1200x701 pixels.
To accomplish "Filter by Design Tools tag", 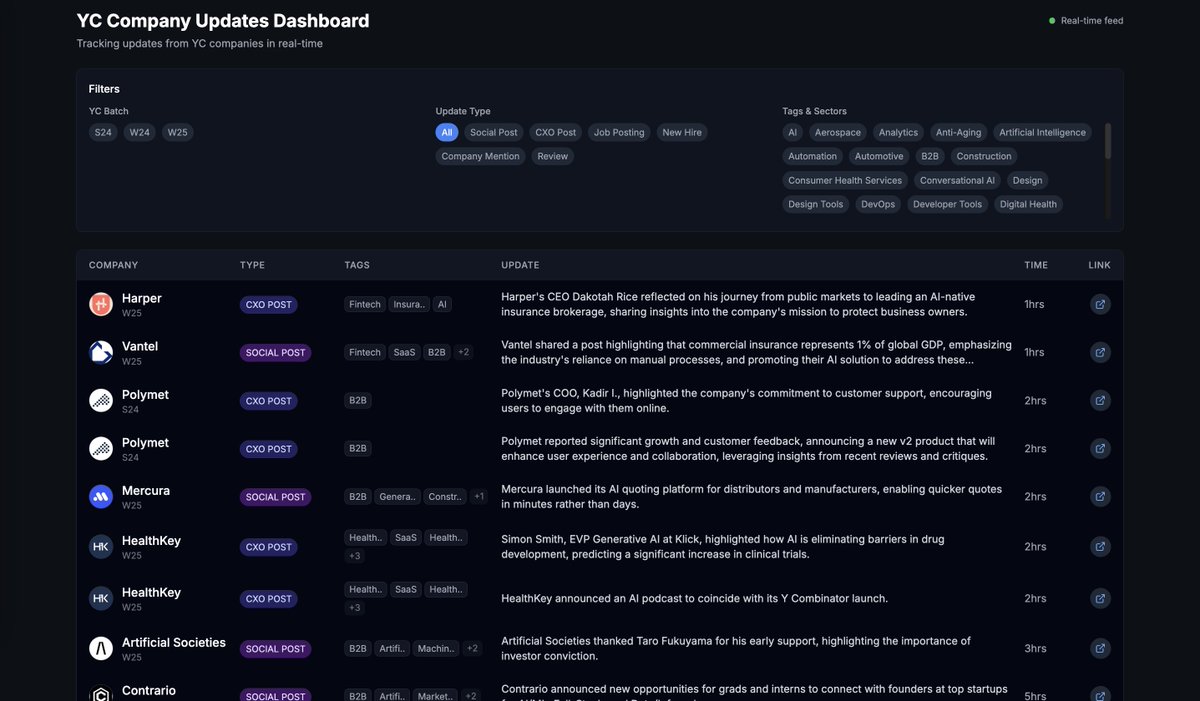I will (816, 204).
